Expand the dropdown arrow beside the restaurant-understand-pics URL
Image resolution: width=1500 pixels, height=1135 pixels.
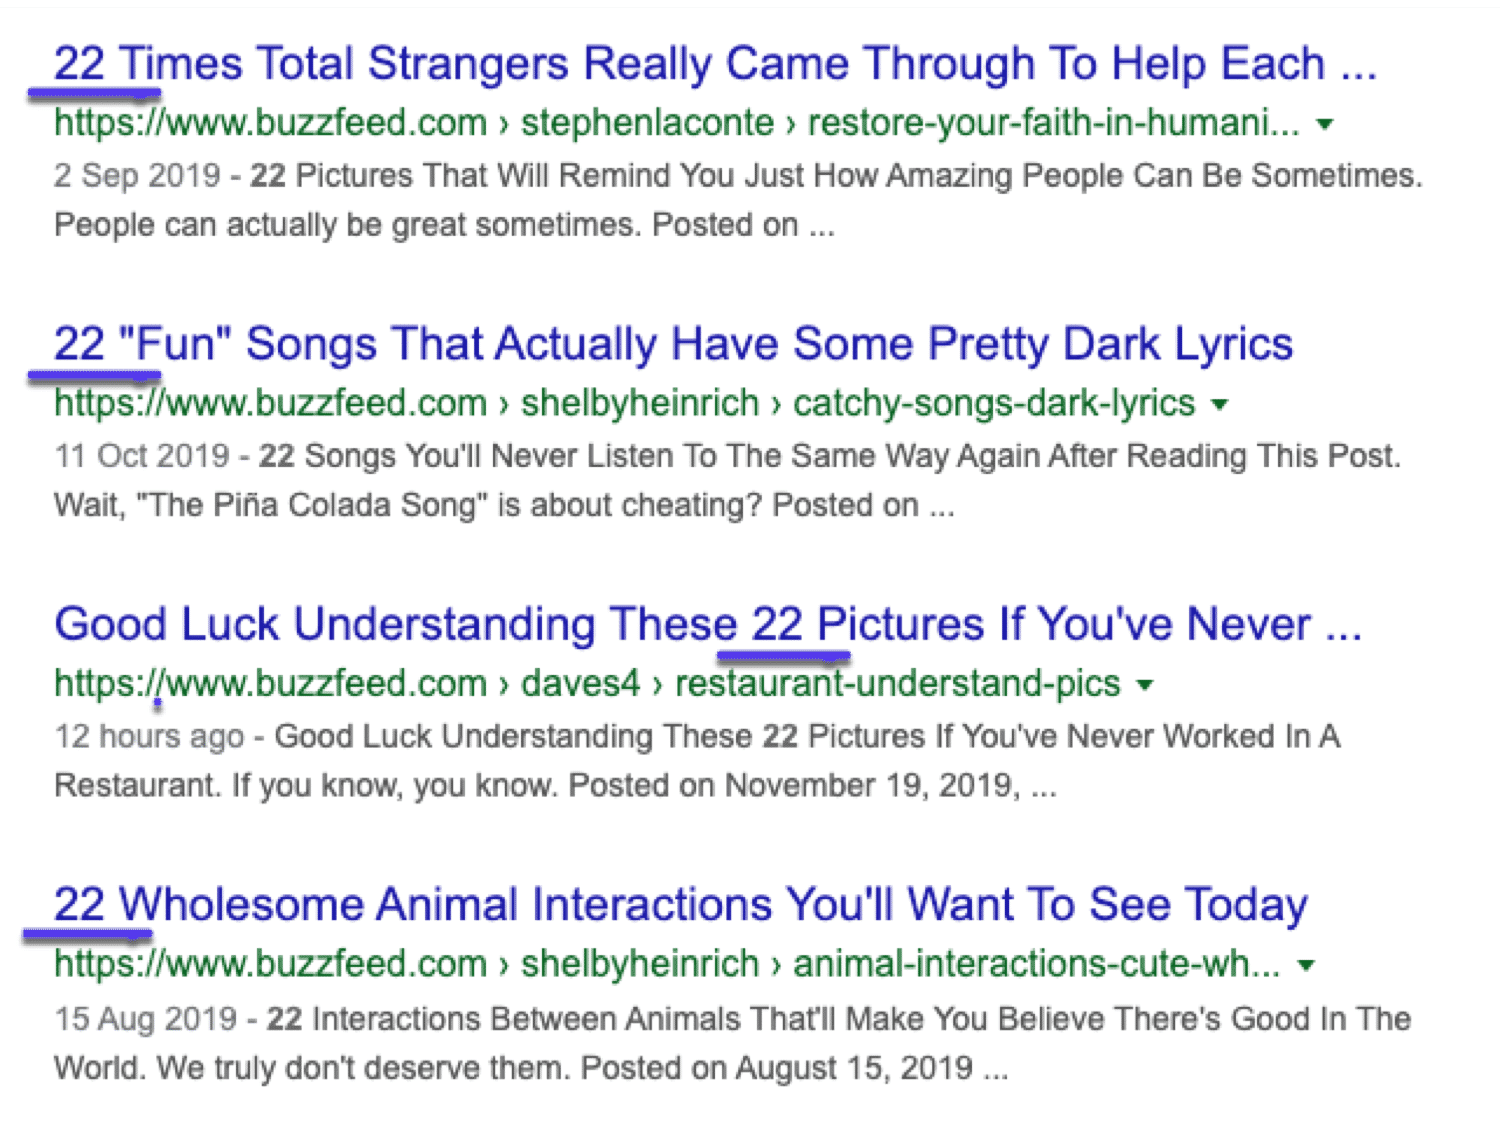(x=1146, y=684)
